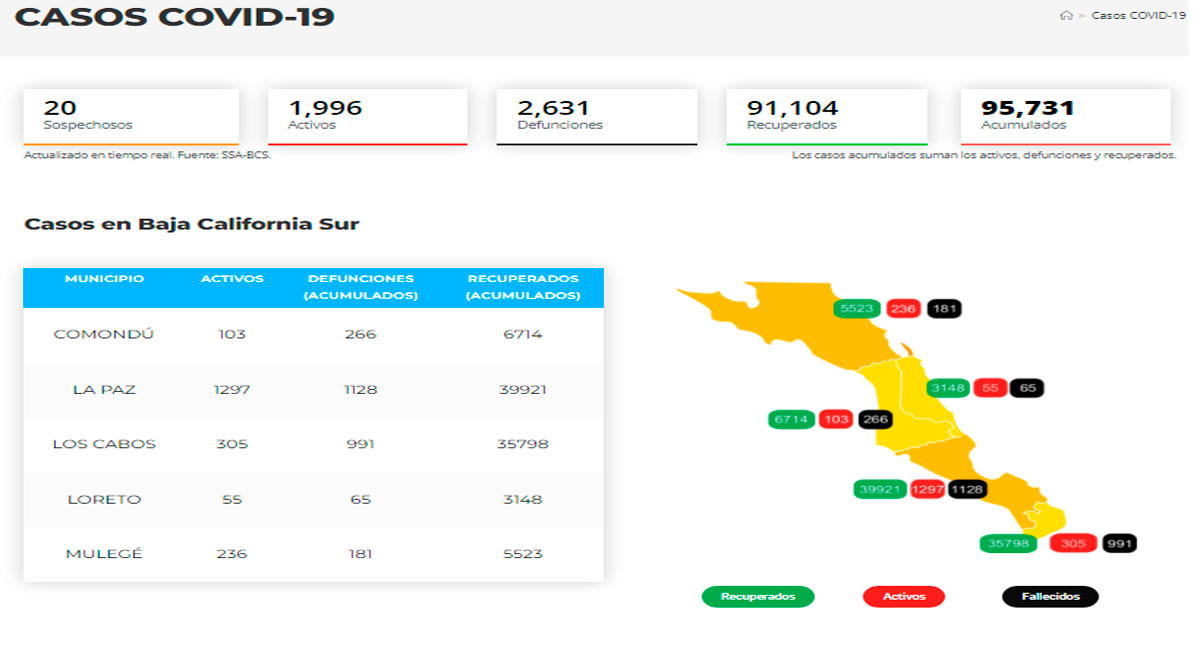This screenshot has height=666, width=1200.
Task: Click the green 5523 recovered badge for Mulegé
Action: click(859, 309)
